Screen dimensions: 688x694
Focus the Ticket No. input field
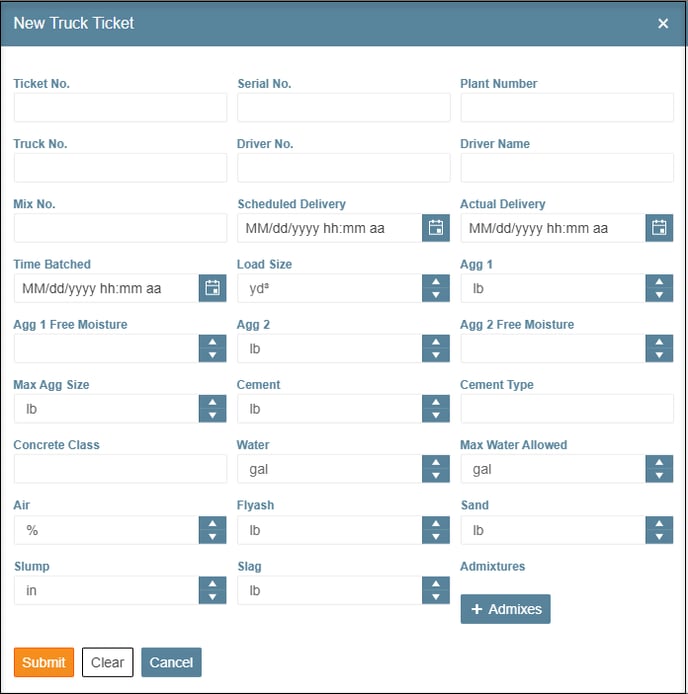pos(120,108)
